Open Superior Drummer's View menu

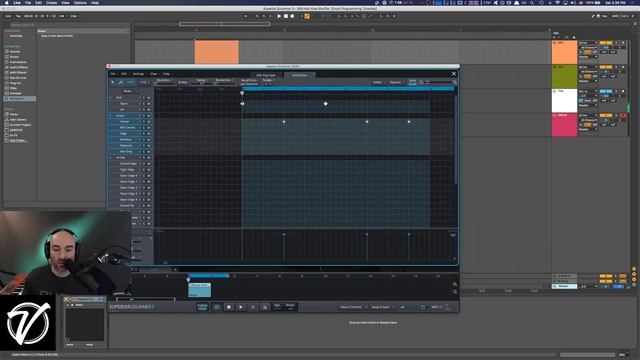tap(153, 74)
